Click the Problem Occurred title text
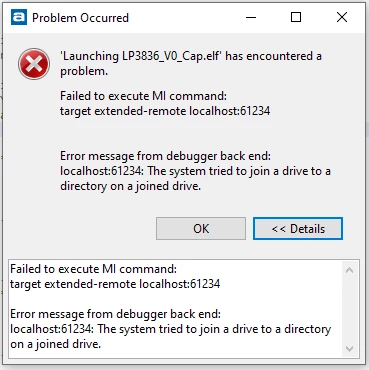 click(80, 18)
